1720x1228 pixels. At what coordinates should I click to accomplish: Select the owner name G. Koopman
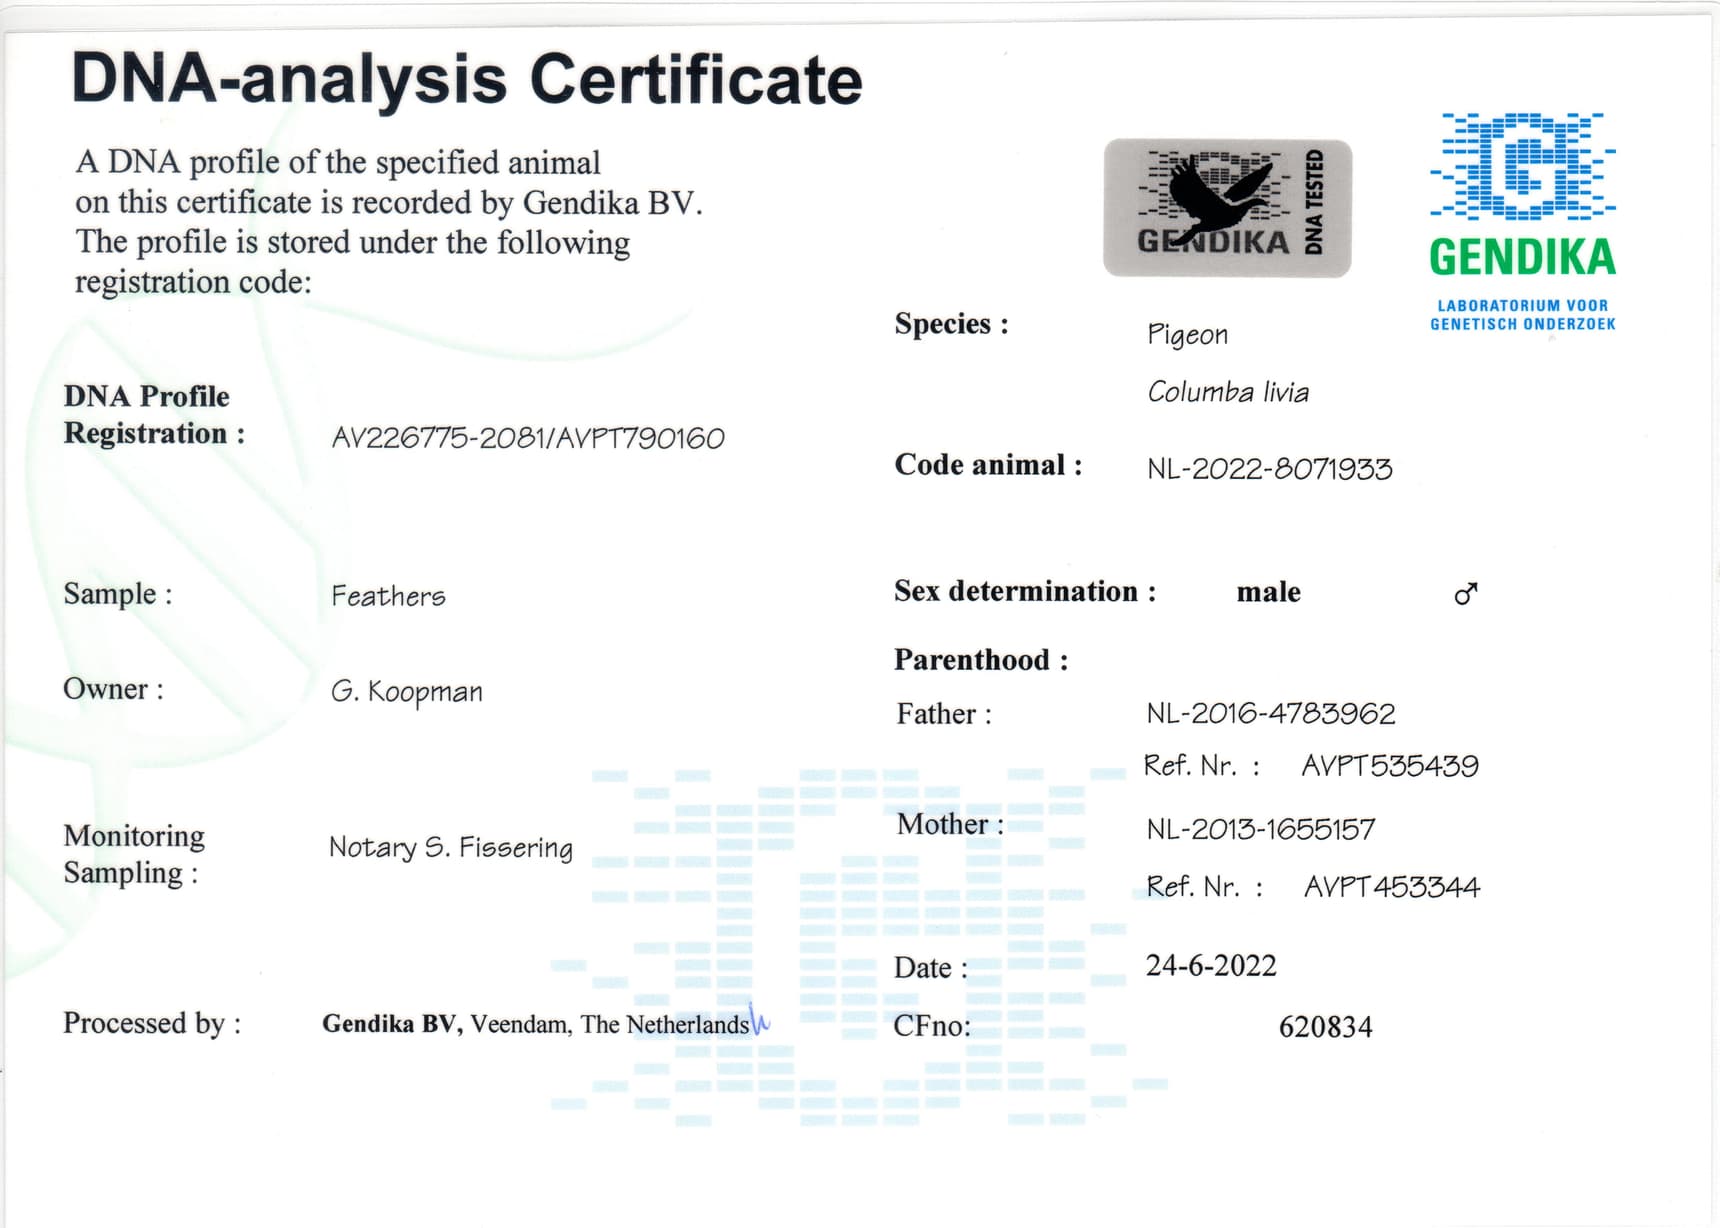click(407, 692)
